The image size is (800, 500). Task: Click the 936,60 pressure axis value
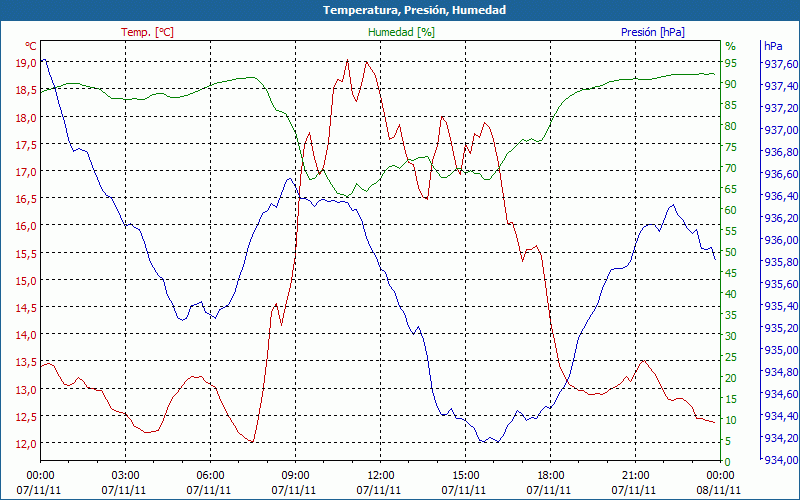tap(779, 174)
